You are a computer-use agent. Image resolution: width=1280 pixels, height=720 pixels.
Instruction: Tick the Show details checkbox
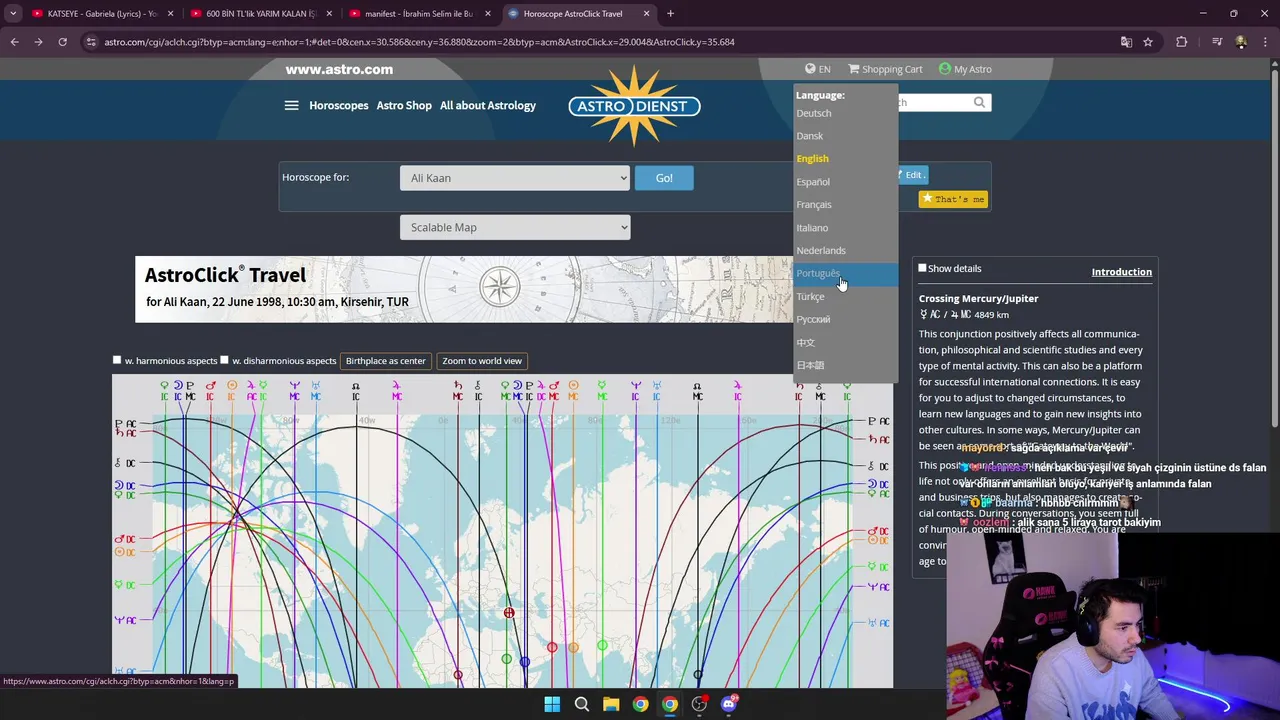tap(922, 268)
